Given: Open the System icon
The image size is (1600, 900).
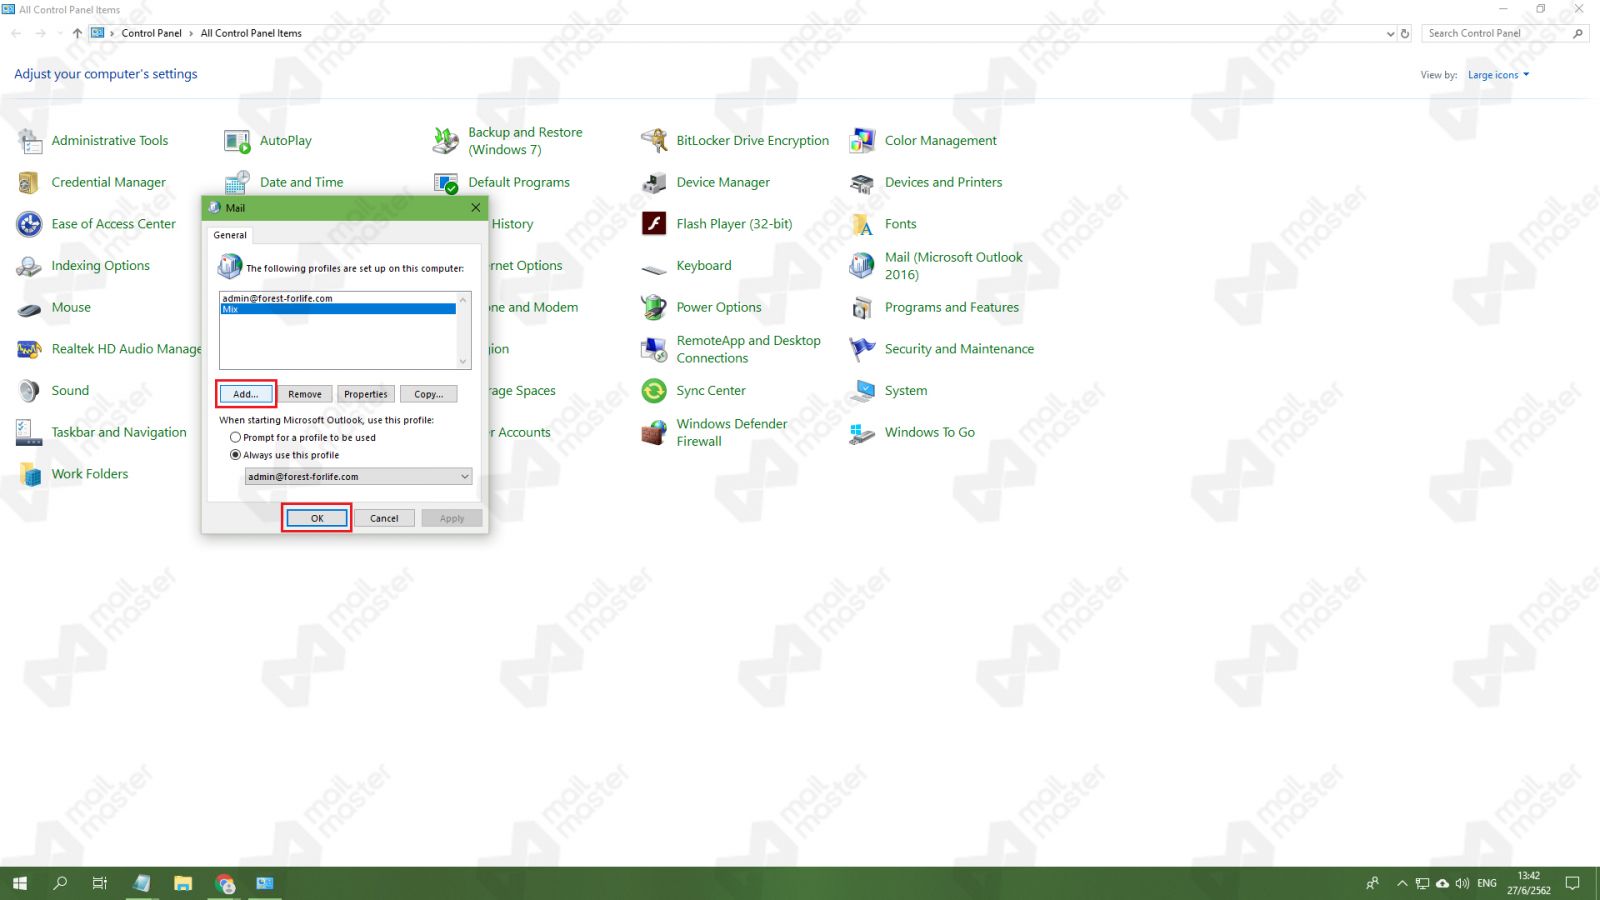Looking at the screenshot, I should [x=862, y=391].
